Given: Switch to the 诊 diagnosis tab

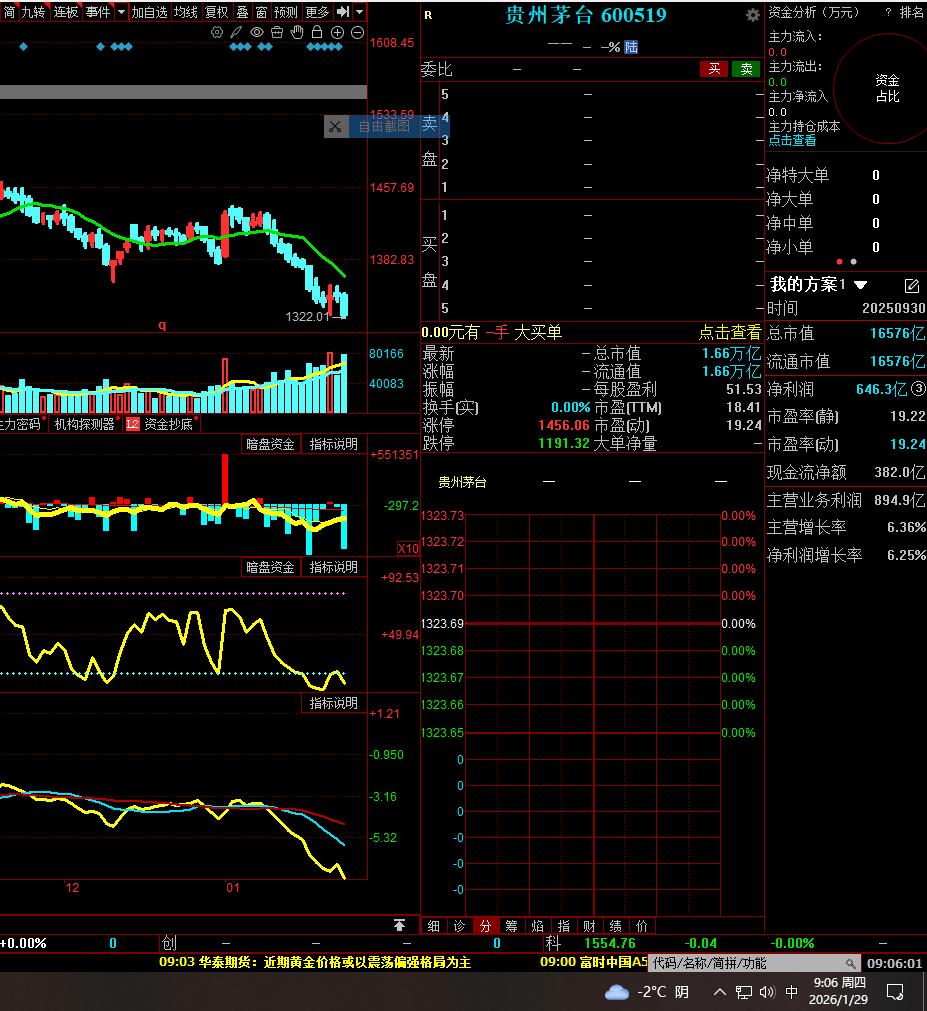Looking at the screenshot, I should tap(460, 926).
